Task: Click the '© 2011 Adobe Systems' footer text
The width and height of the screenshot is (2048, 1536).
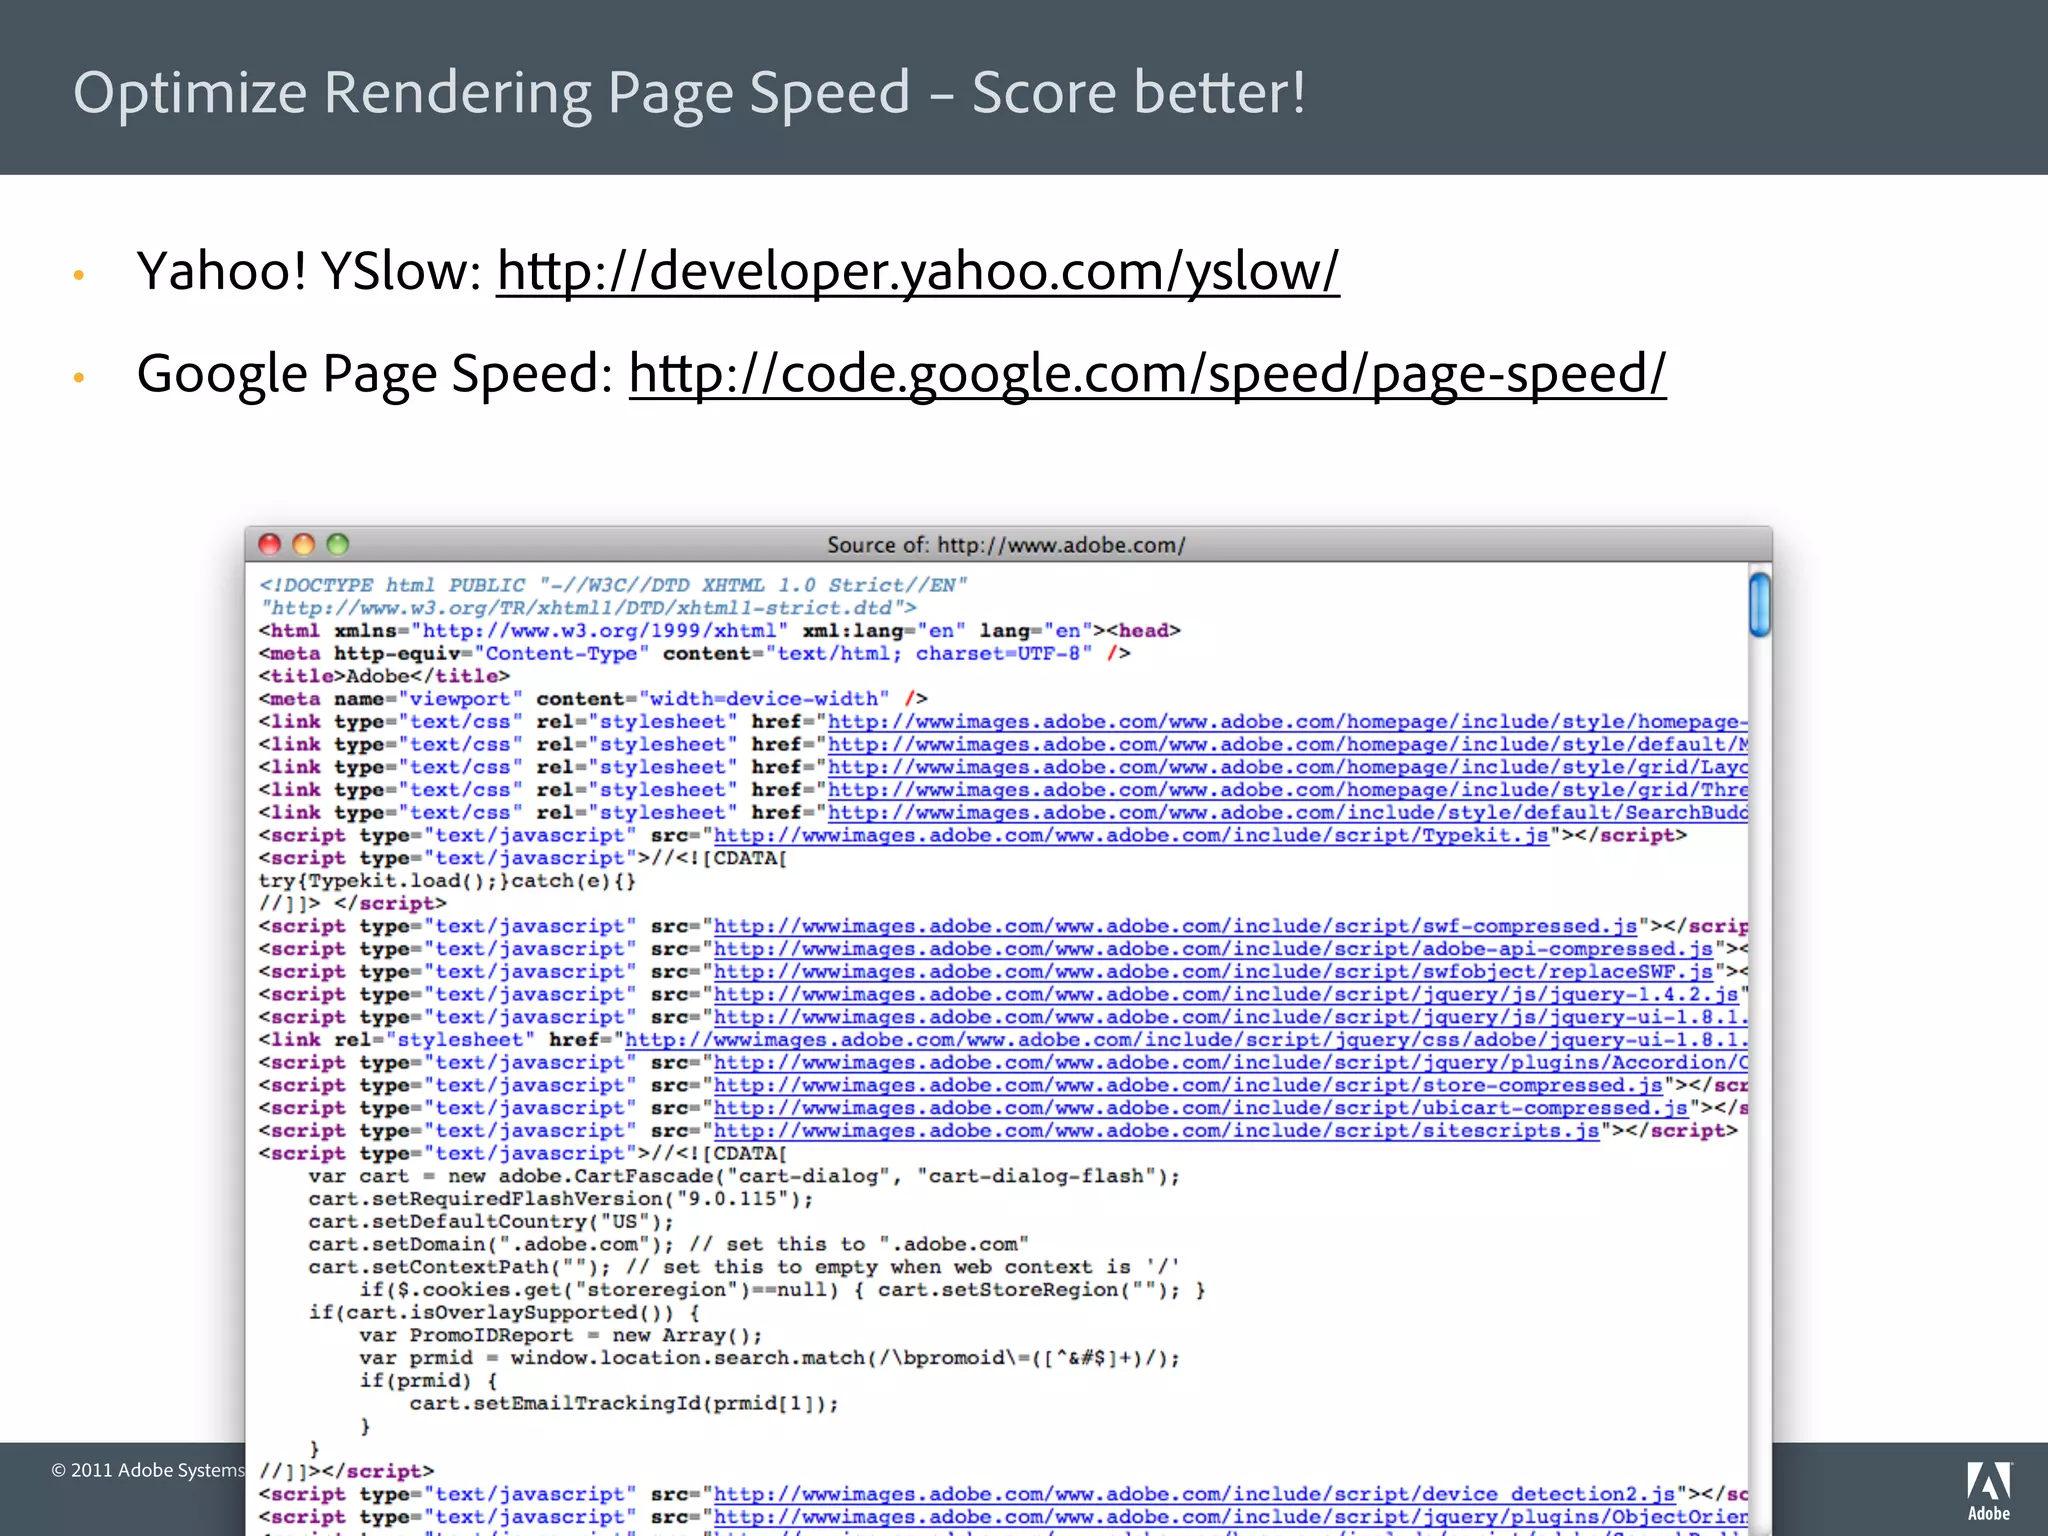Action: tap(148, 1470)
